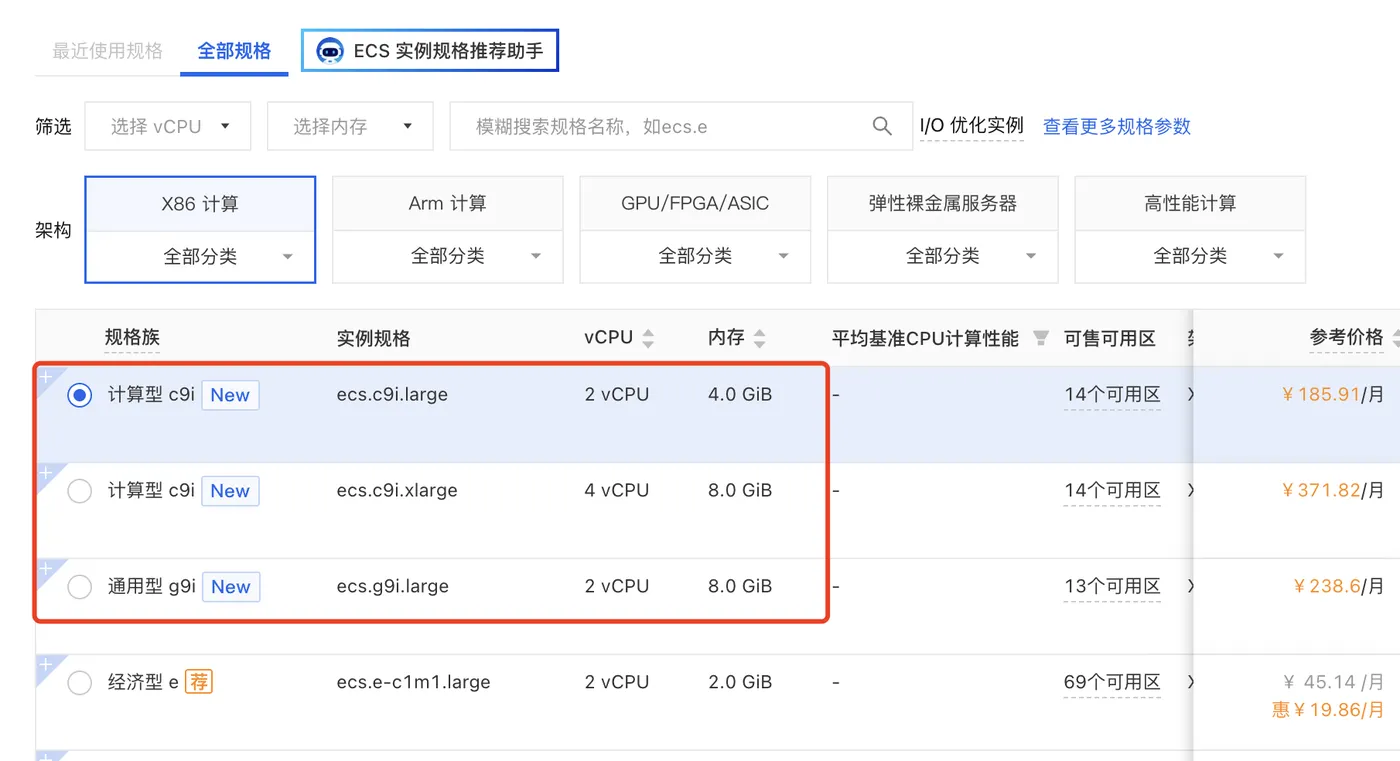Image resolution: width=1400 pixels, height=761 pixels.
Task: Open the 选择 vCPU dropdown
Action: (167, 127)
